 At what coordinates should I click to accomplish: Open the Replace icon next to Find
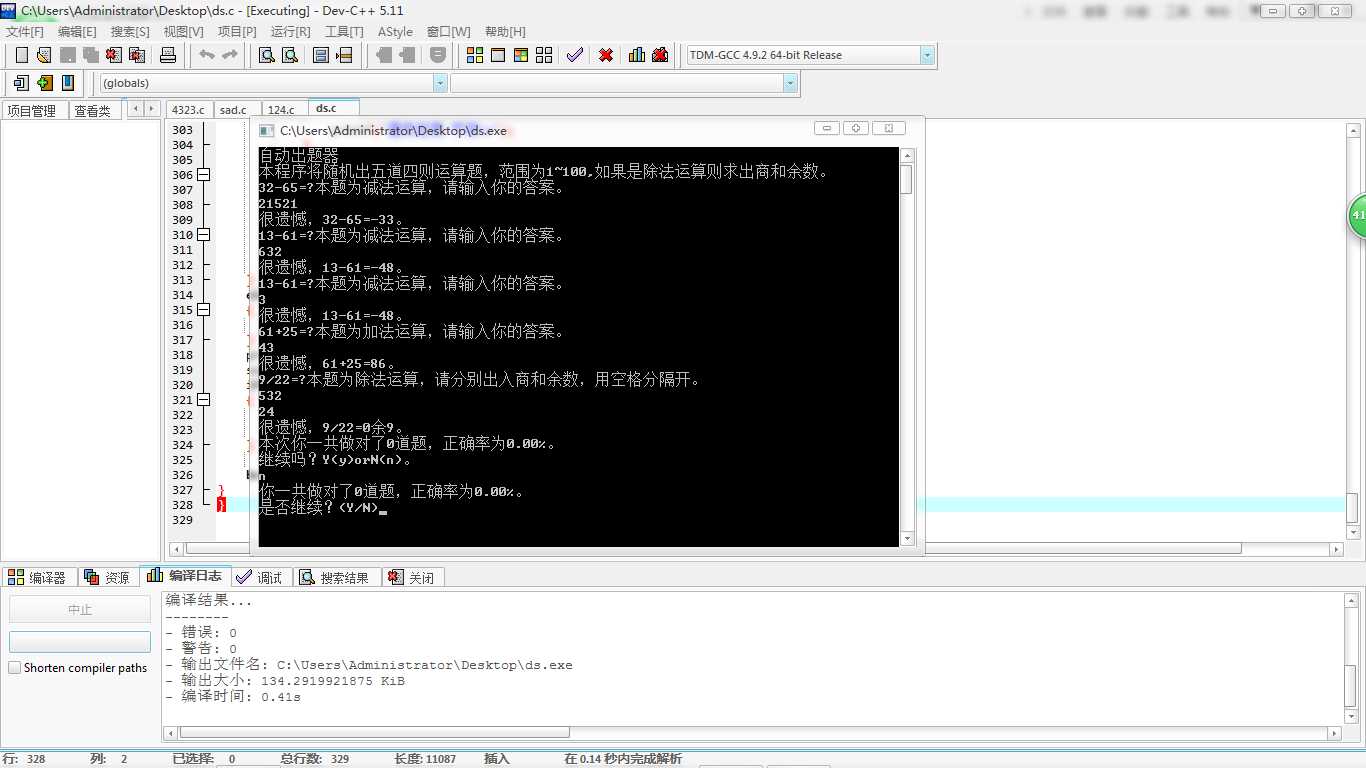coord(290,55)
